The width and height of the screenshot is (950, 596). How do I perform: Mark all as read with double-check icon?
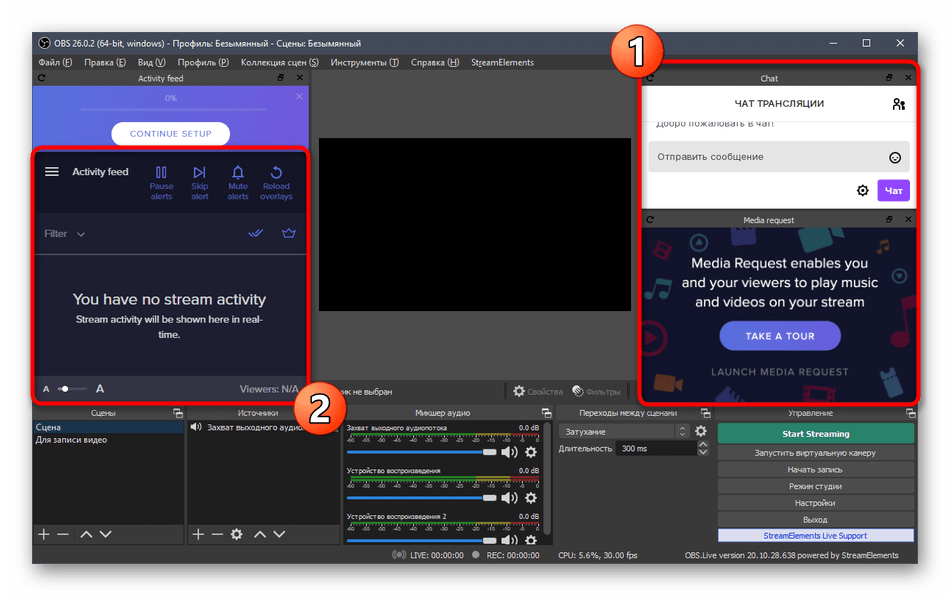click(256, 234)
